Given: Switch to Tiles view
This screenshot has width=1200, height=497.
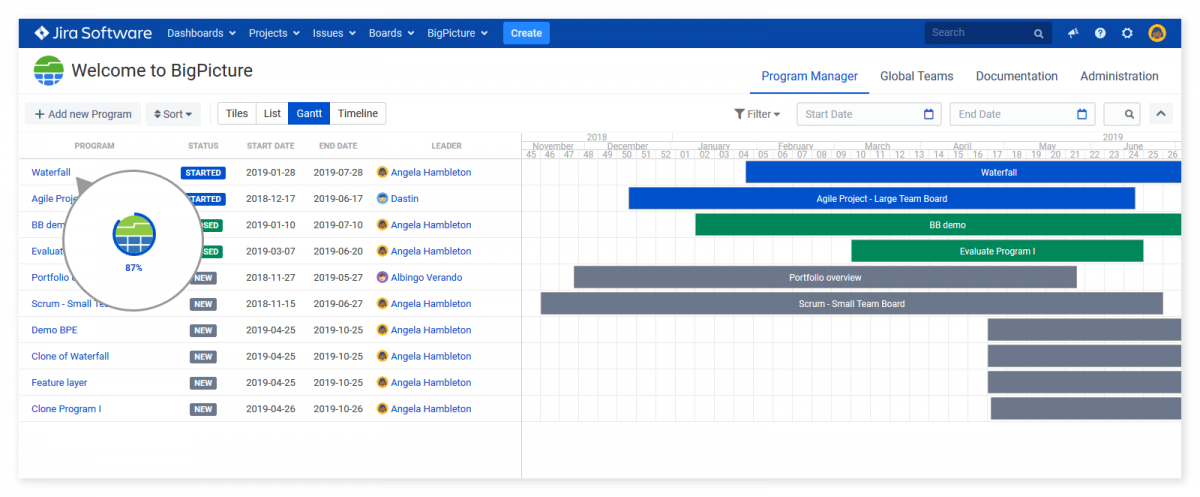Looking at the screenshot, I should point(236,114).
